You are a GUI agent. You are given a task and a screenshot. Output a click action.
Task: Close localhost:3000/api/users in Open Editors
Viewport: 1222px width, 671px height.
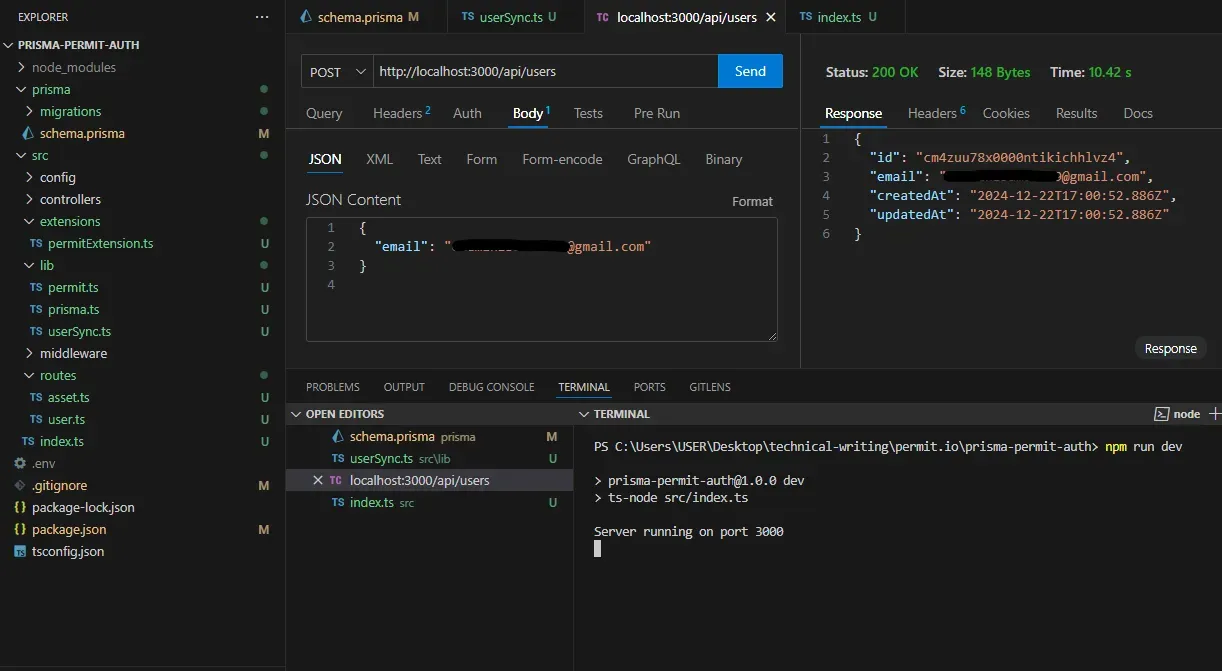318,480
